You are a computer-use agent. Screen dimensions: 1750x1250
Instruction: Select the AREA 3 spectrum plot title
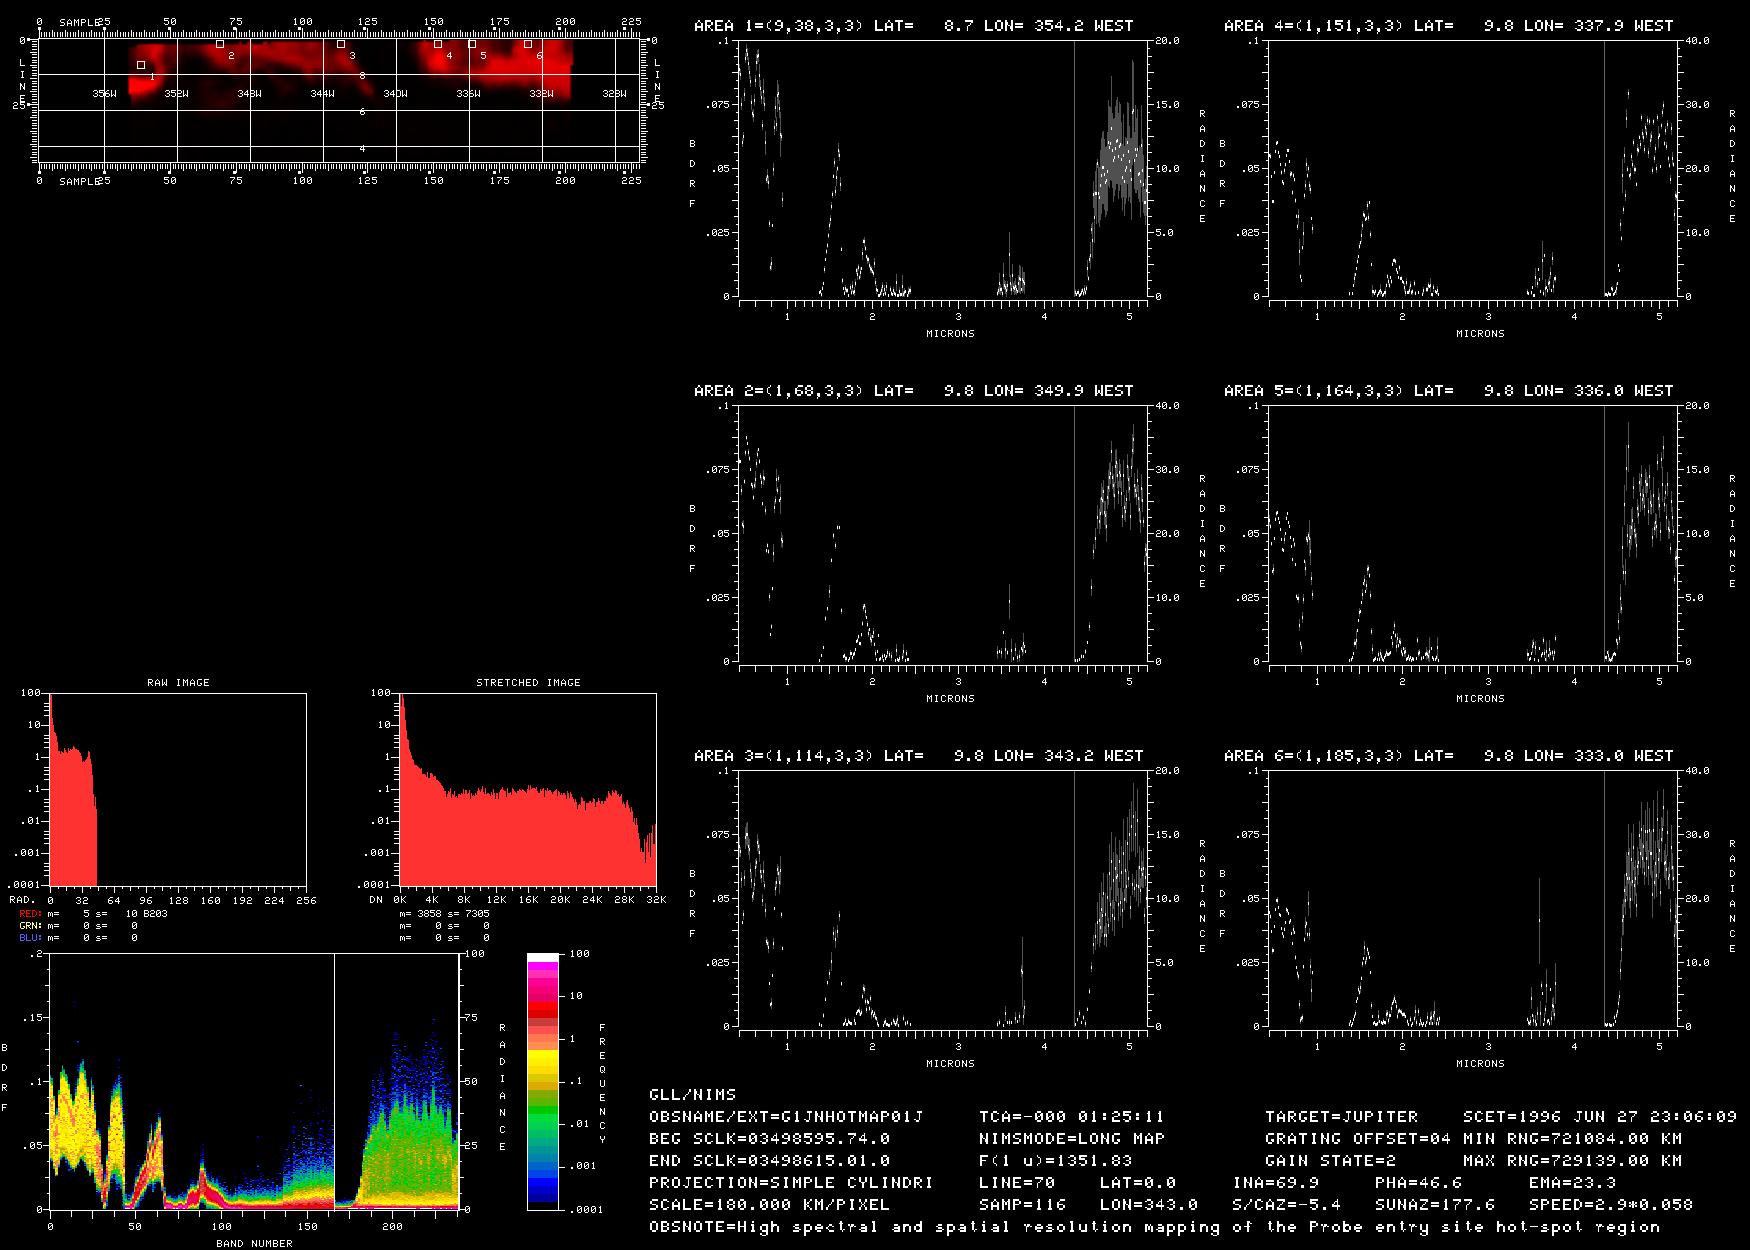click(x=919, y=756)
